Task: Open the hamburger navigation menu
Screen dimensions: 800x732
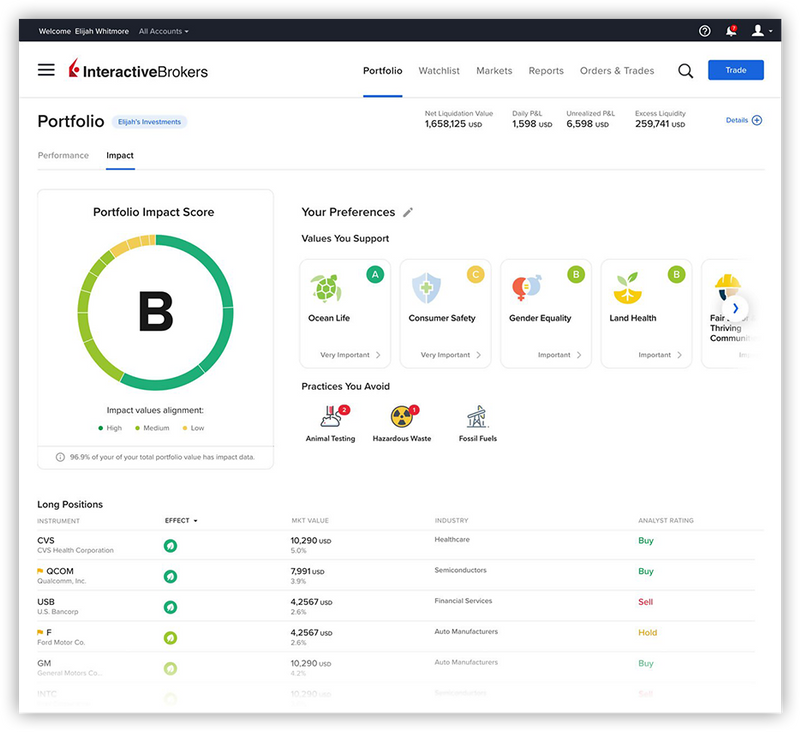Action: click(x=46, y=70)
